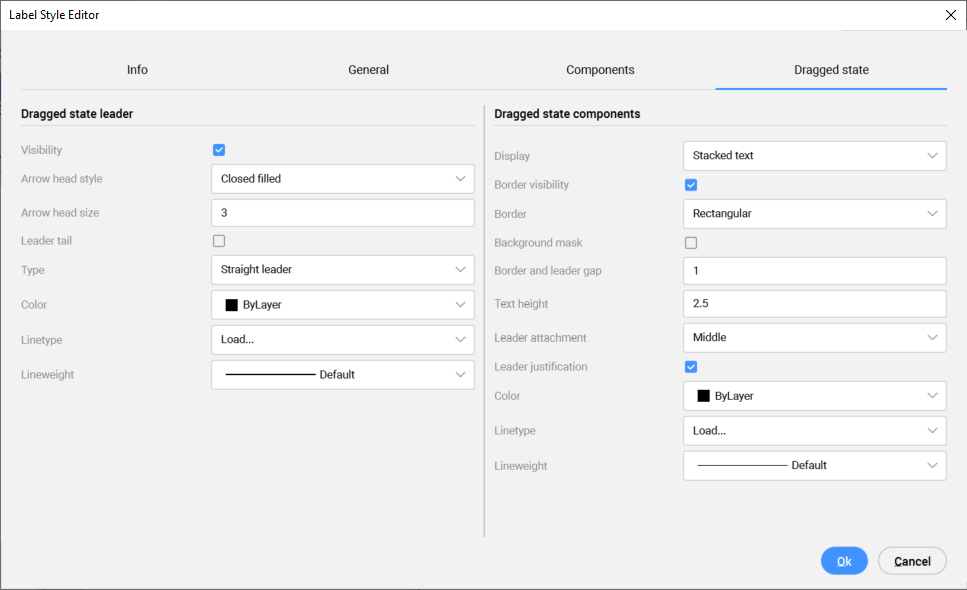
Task: Click the leader ByLayer color swatch
Action: tap(231, 305)
